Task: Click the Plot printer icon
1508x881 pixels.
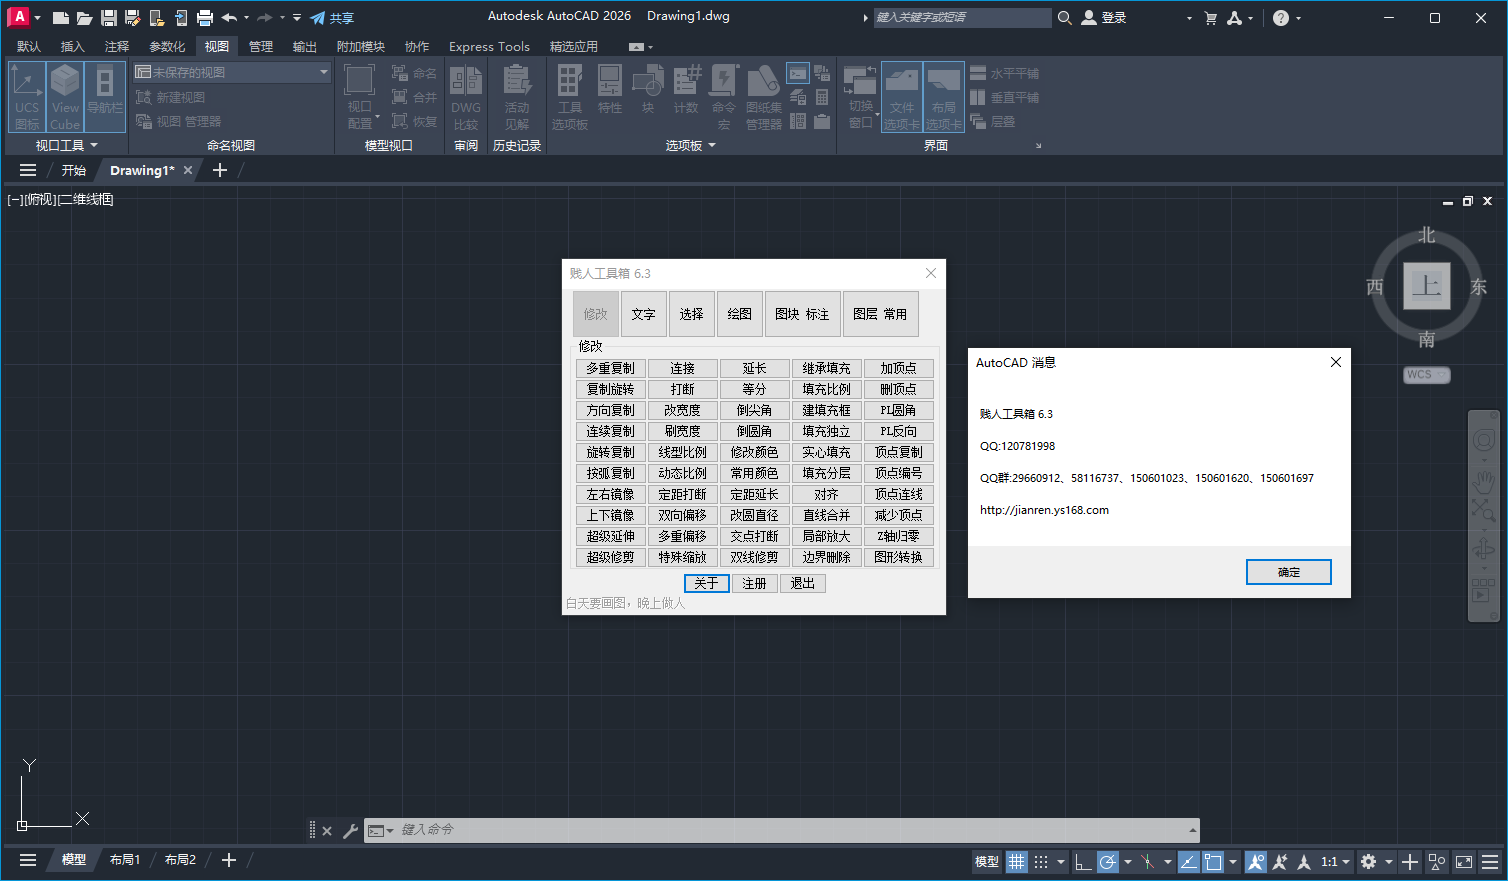Action: pyautogui.click(x=205, y=18)
